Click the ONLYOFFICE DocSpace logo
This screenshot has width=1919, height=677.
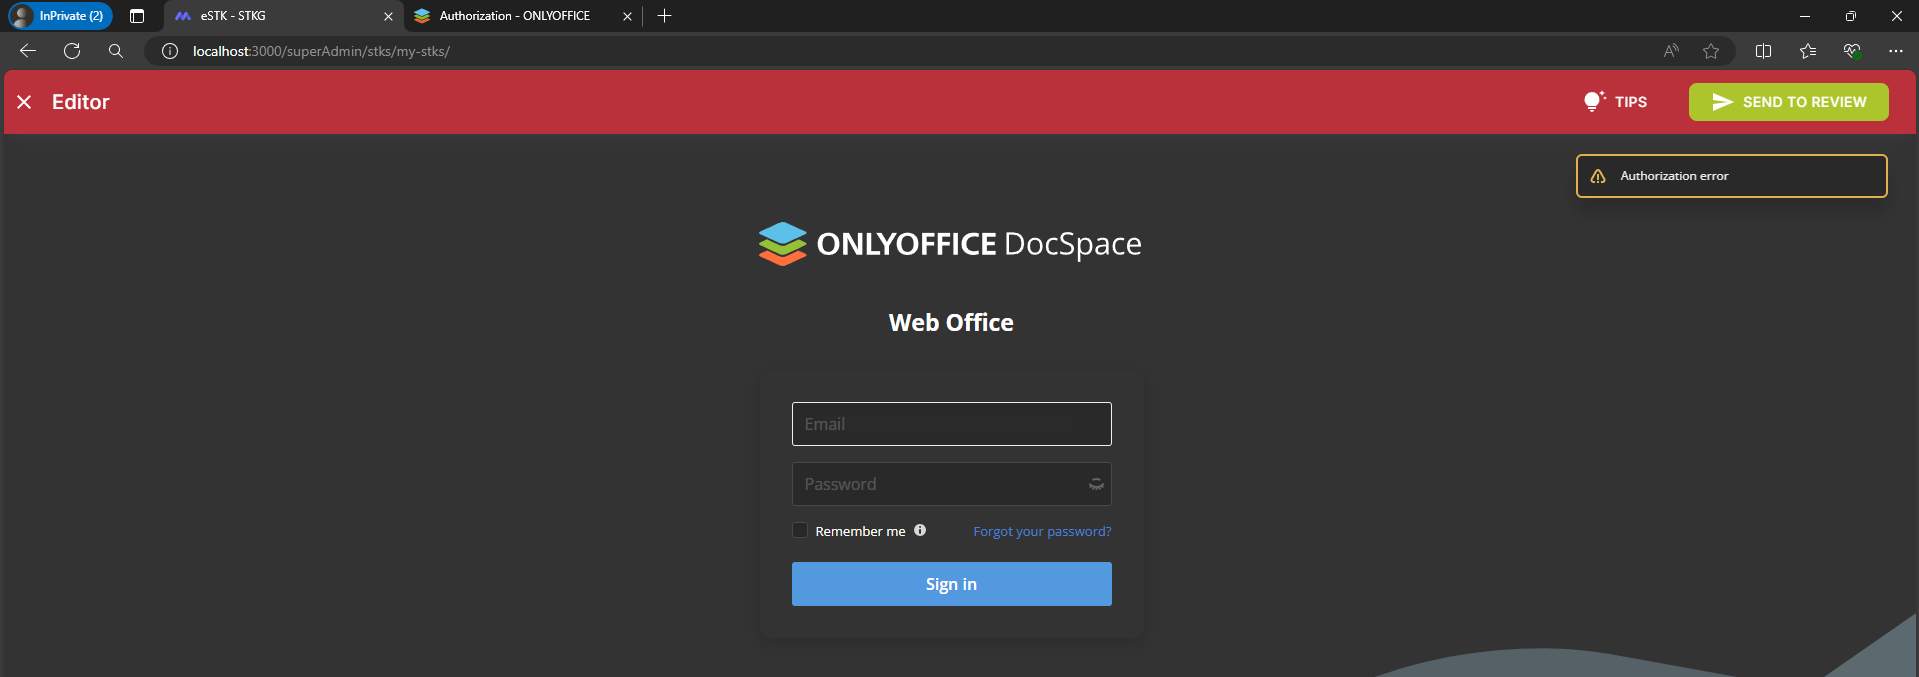tap(950, 244)
